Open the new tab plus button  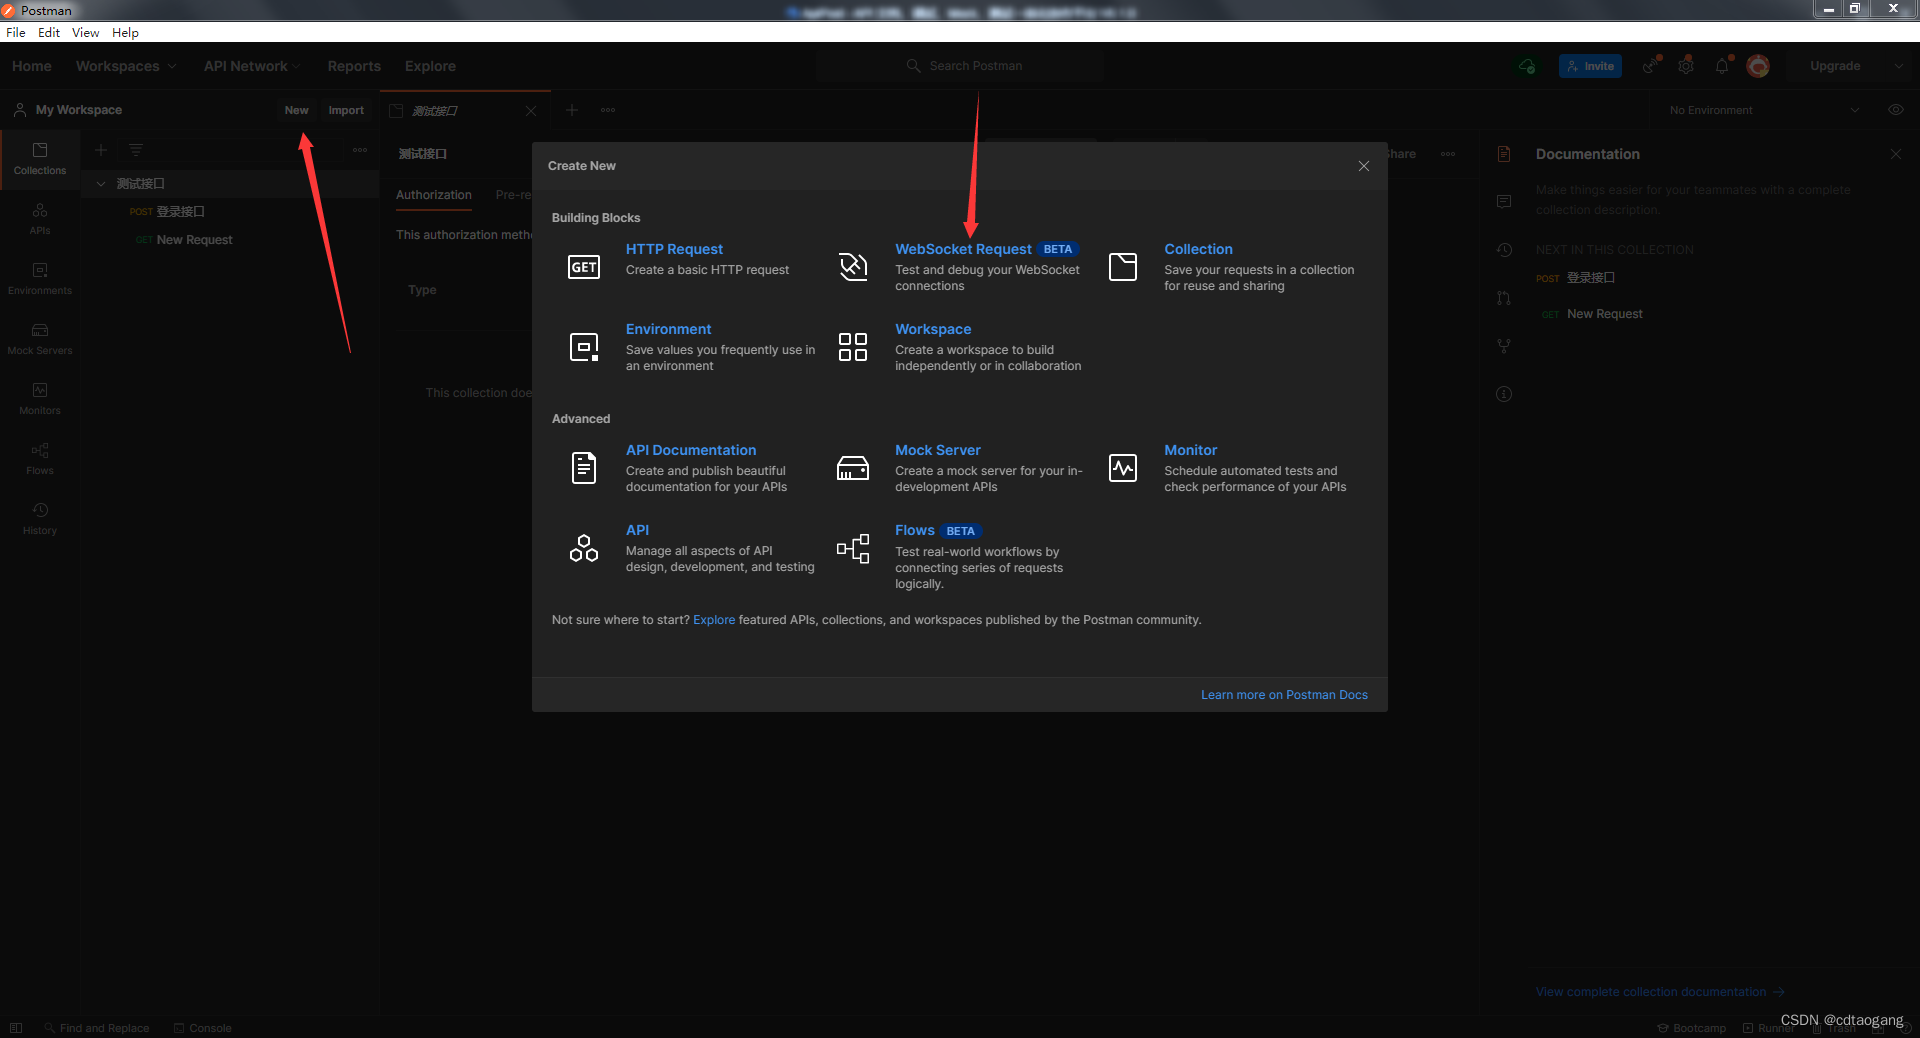click(x=572, y=110)
